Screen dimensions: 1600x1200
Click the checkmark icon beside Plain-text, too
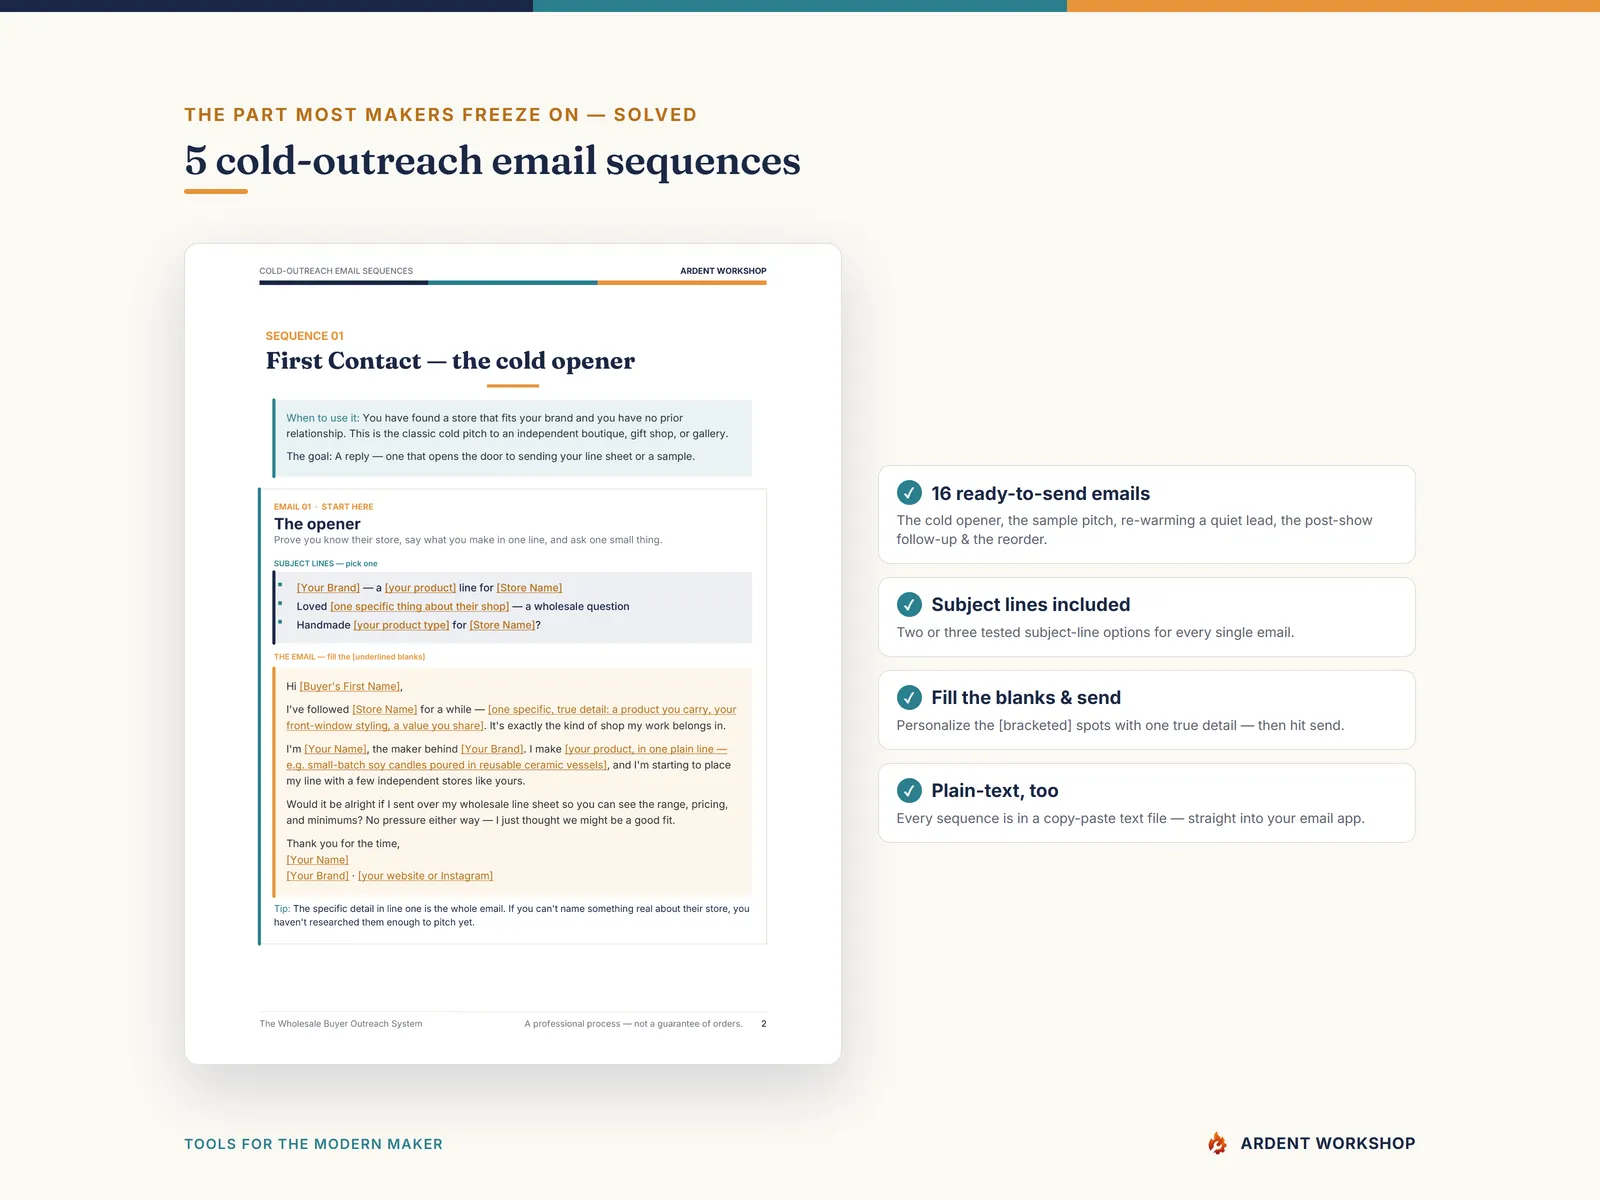[909, 790]
